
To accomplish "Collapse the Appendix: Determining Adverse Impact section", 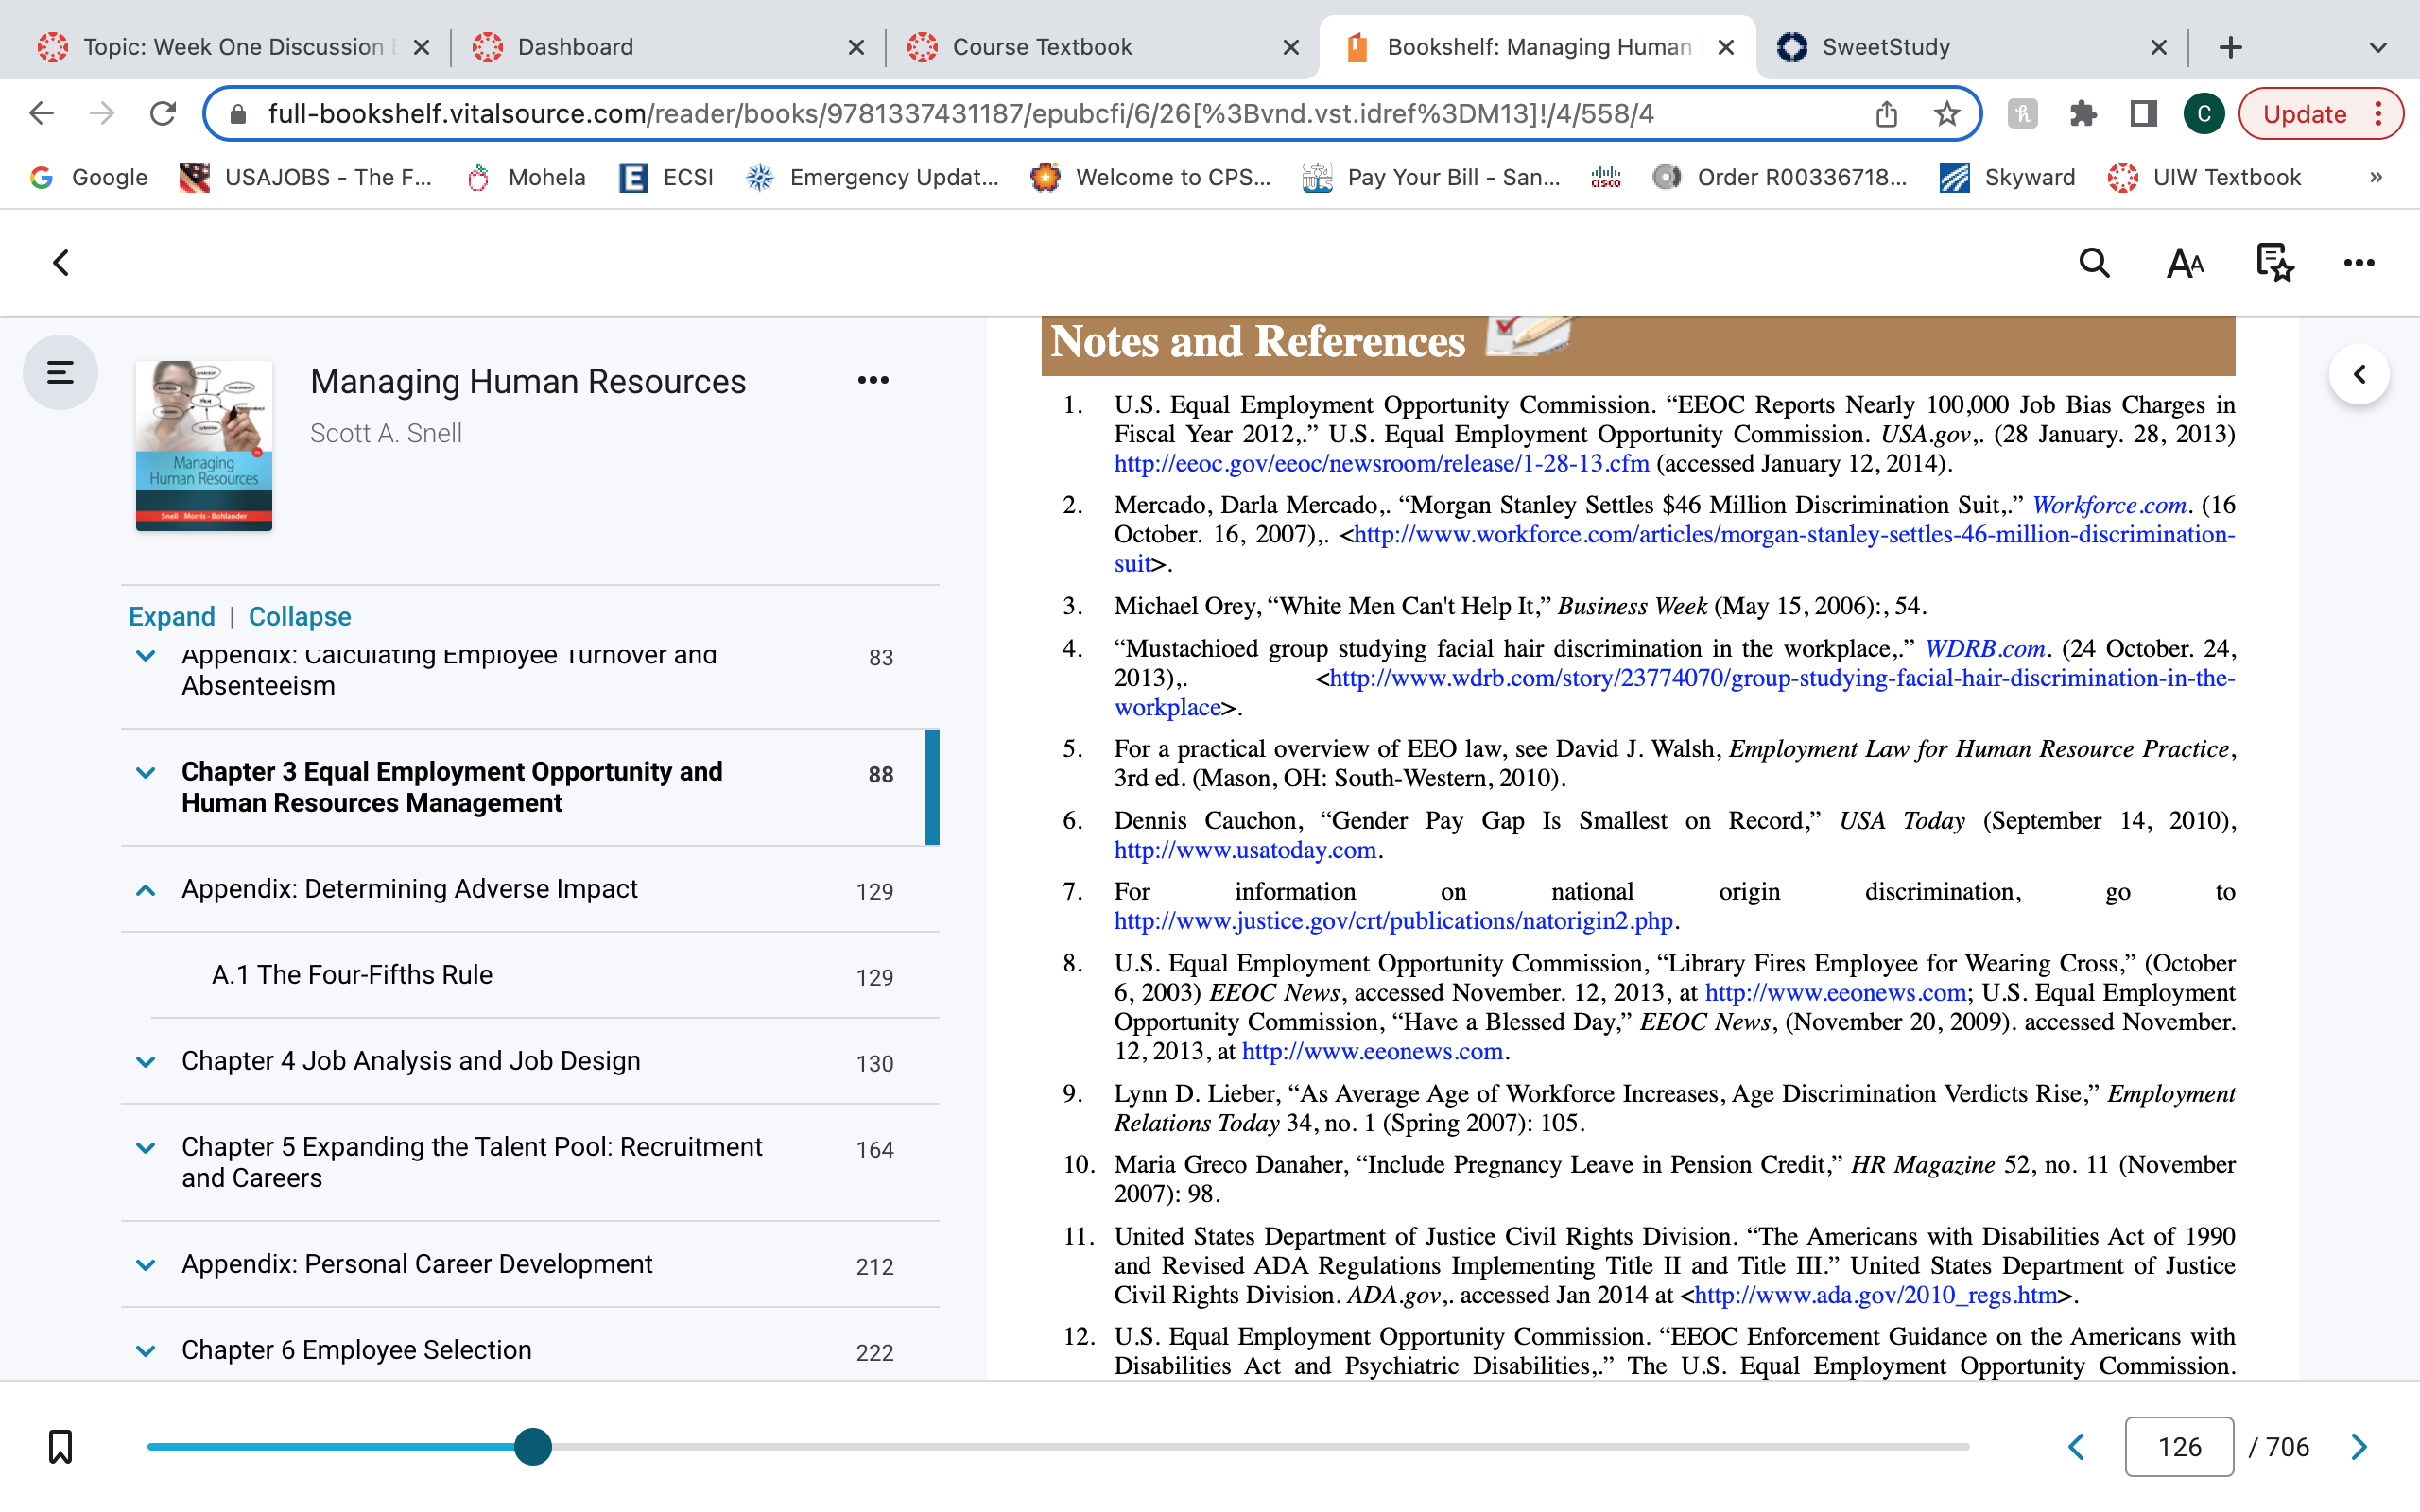I will point(146,890).
